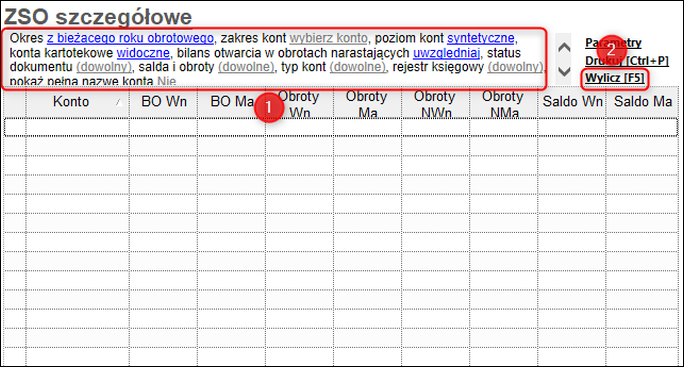Click the BO Ma column header
The image size is (684, 367).
click(232, 102)
